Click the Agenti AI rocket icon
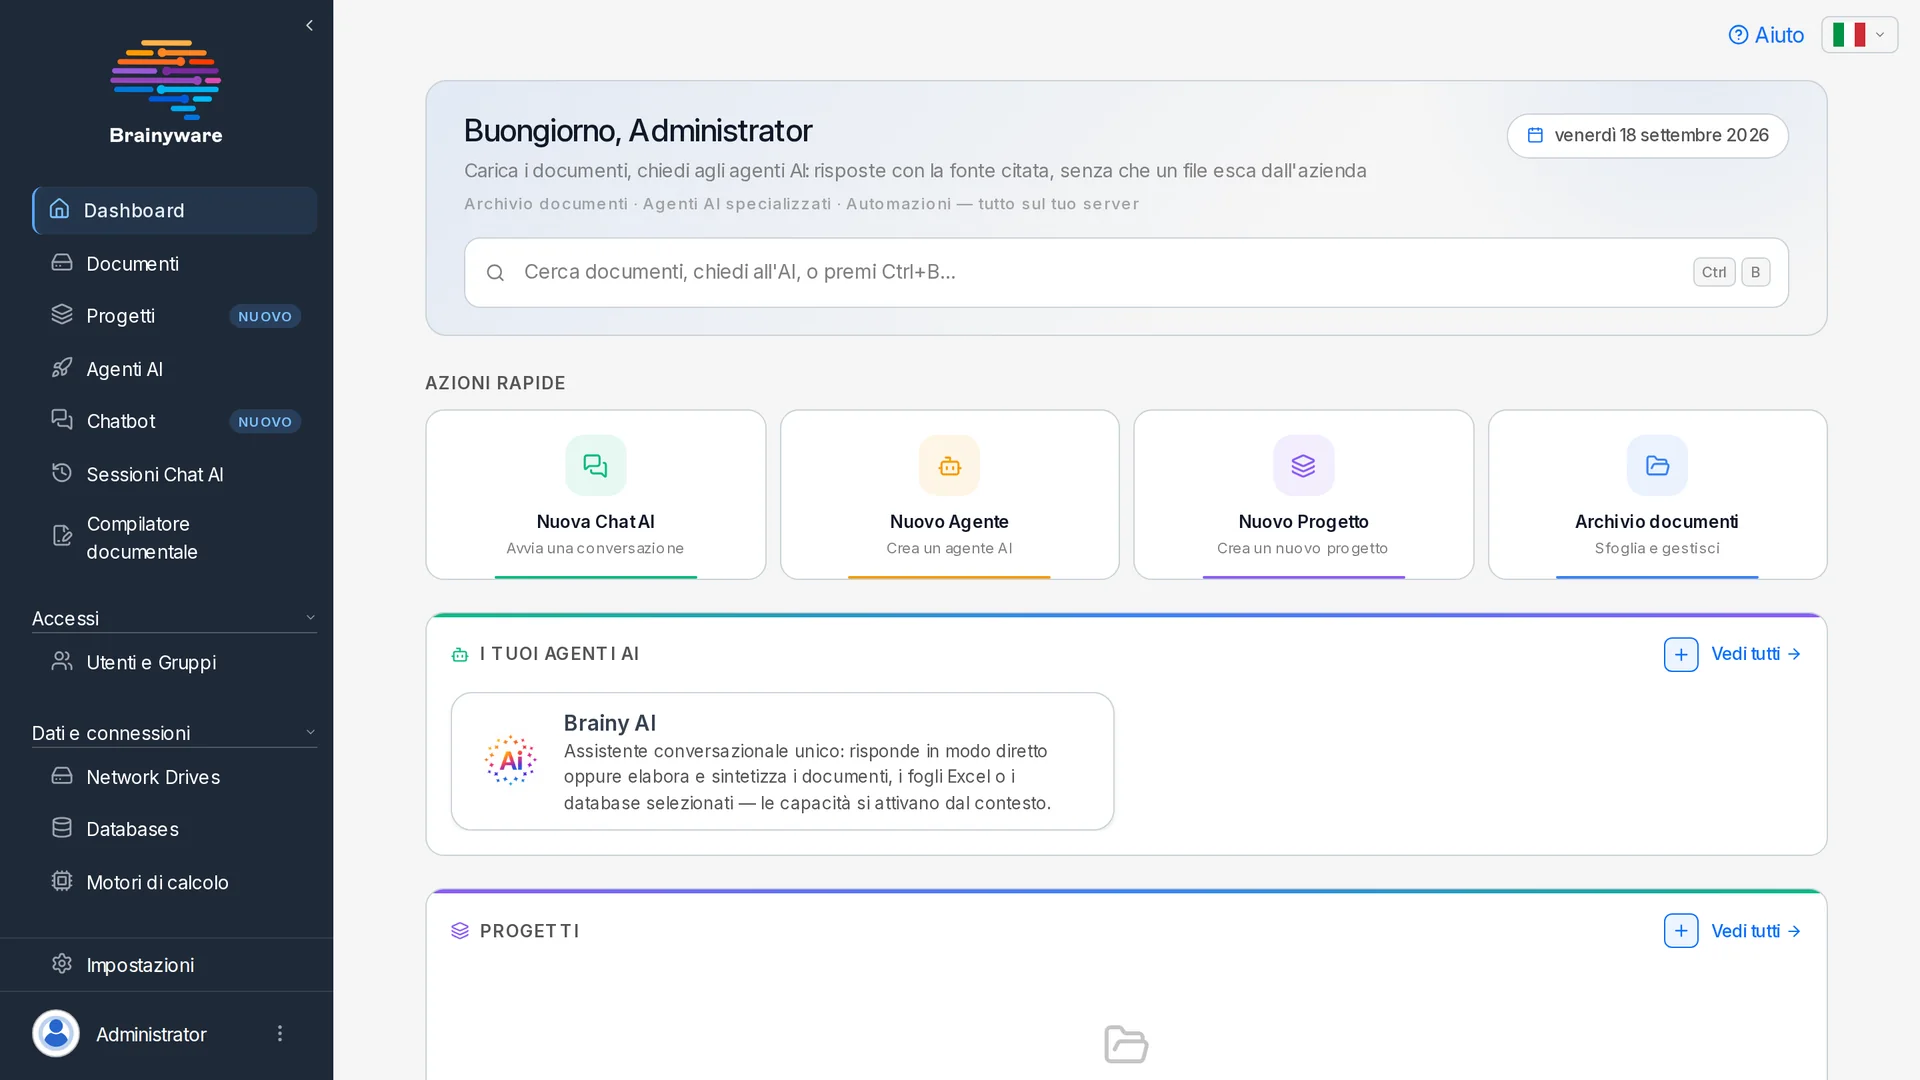 (x=62, y=368)
